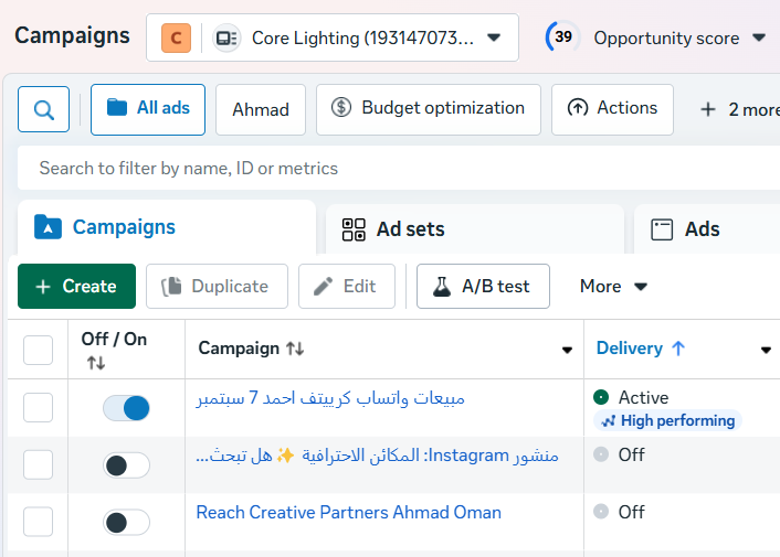
Task: Switch to the Ads tab
Action: pyautogui.click(x=706, y=229)
